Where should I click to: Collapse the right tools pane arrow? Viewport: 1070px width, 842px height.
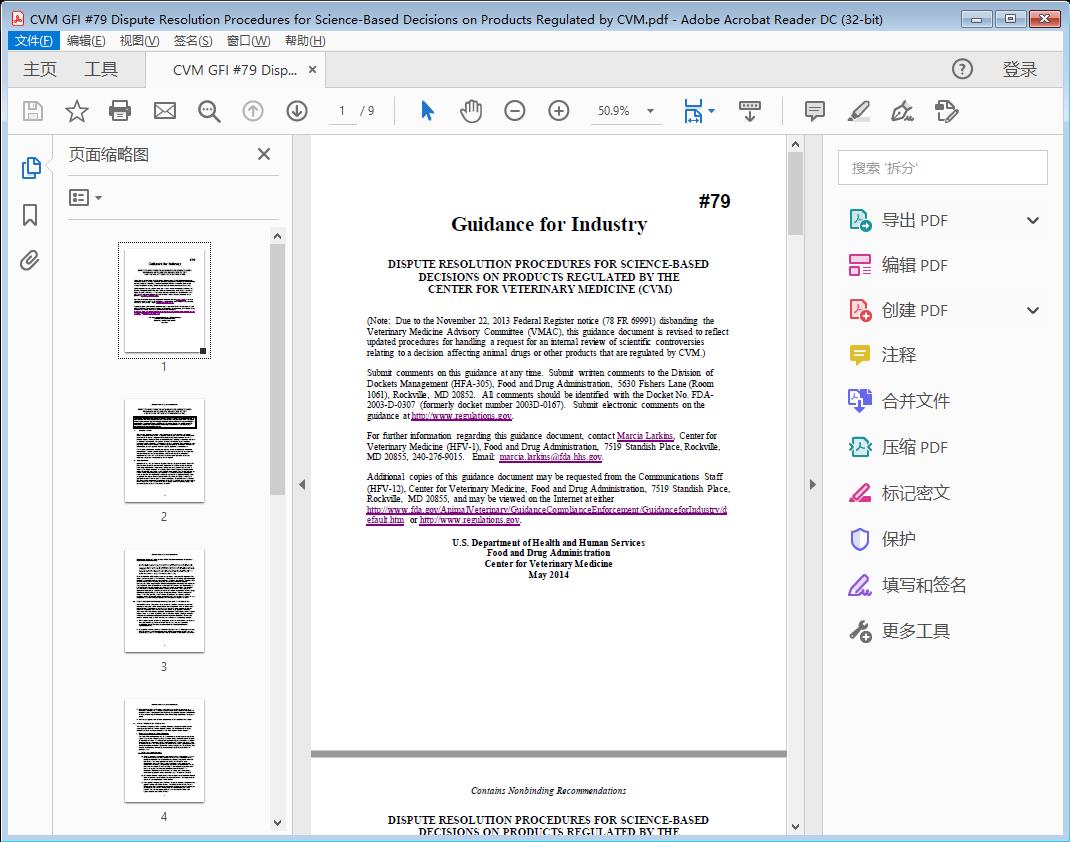812,485
